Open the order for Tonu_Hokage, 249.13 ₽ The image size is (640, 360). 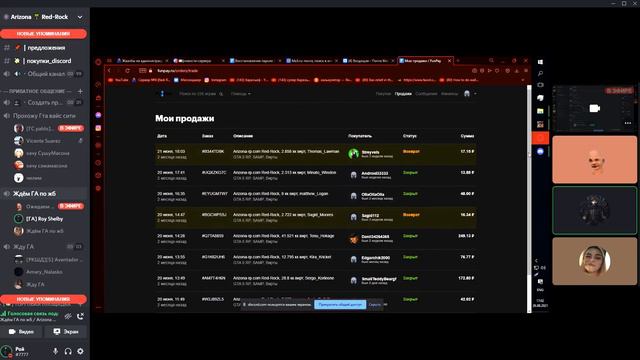315,238
